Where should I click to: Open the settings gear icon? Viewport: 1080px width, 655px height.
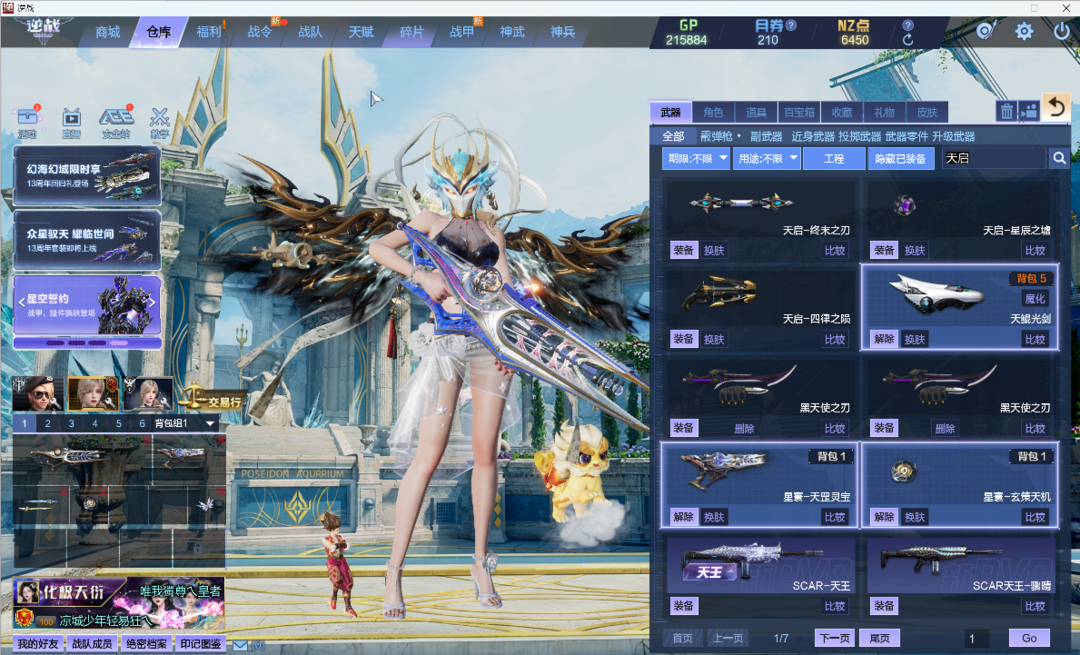(x=1024, y=31)
